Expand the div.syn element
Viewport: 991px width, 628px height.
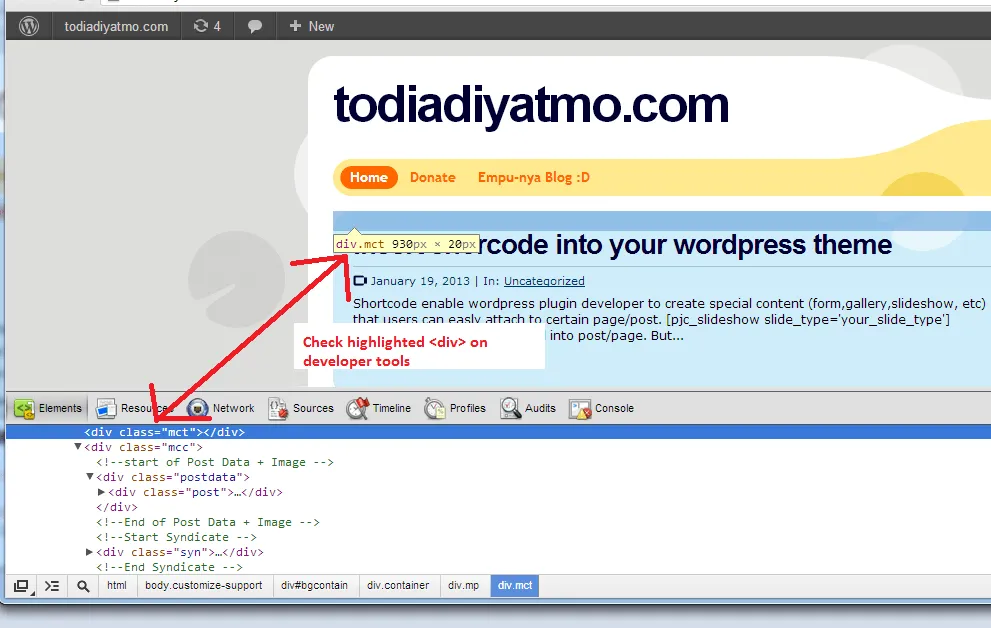(89, 551)
